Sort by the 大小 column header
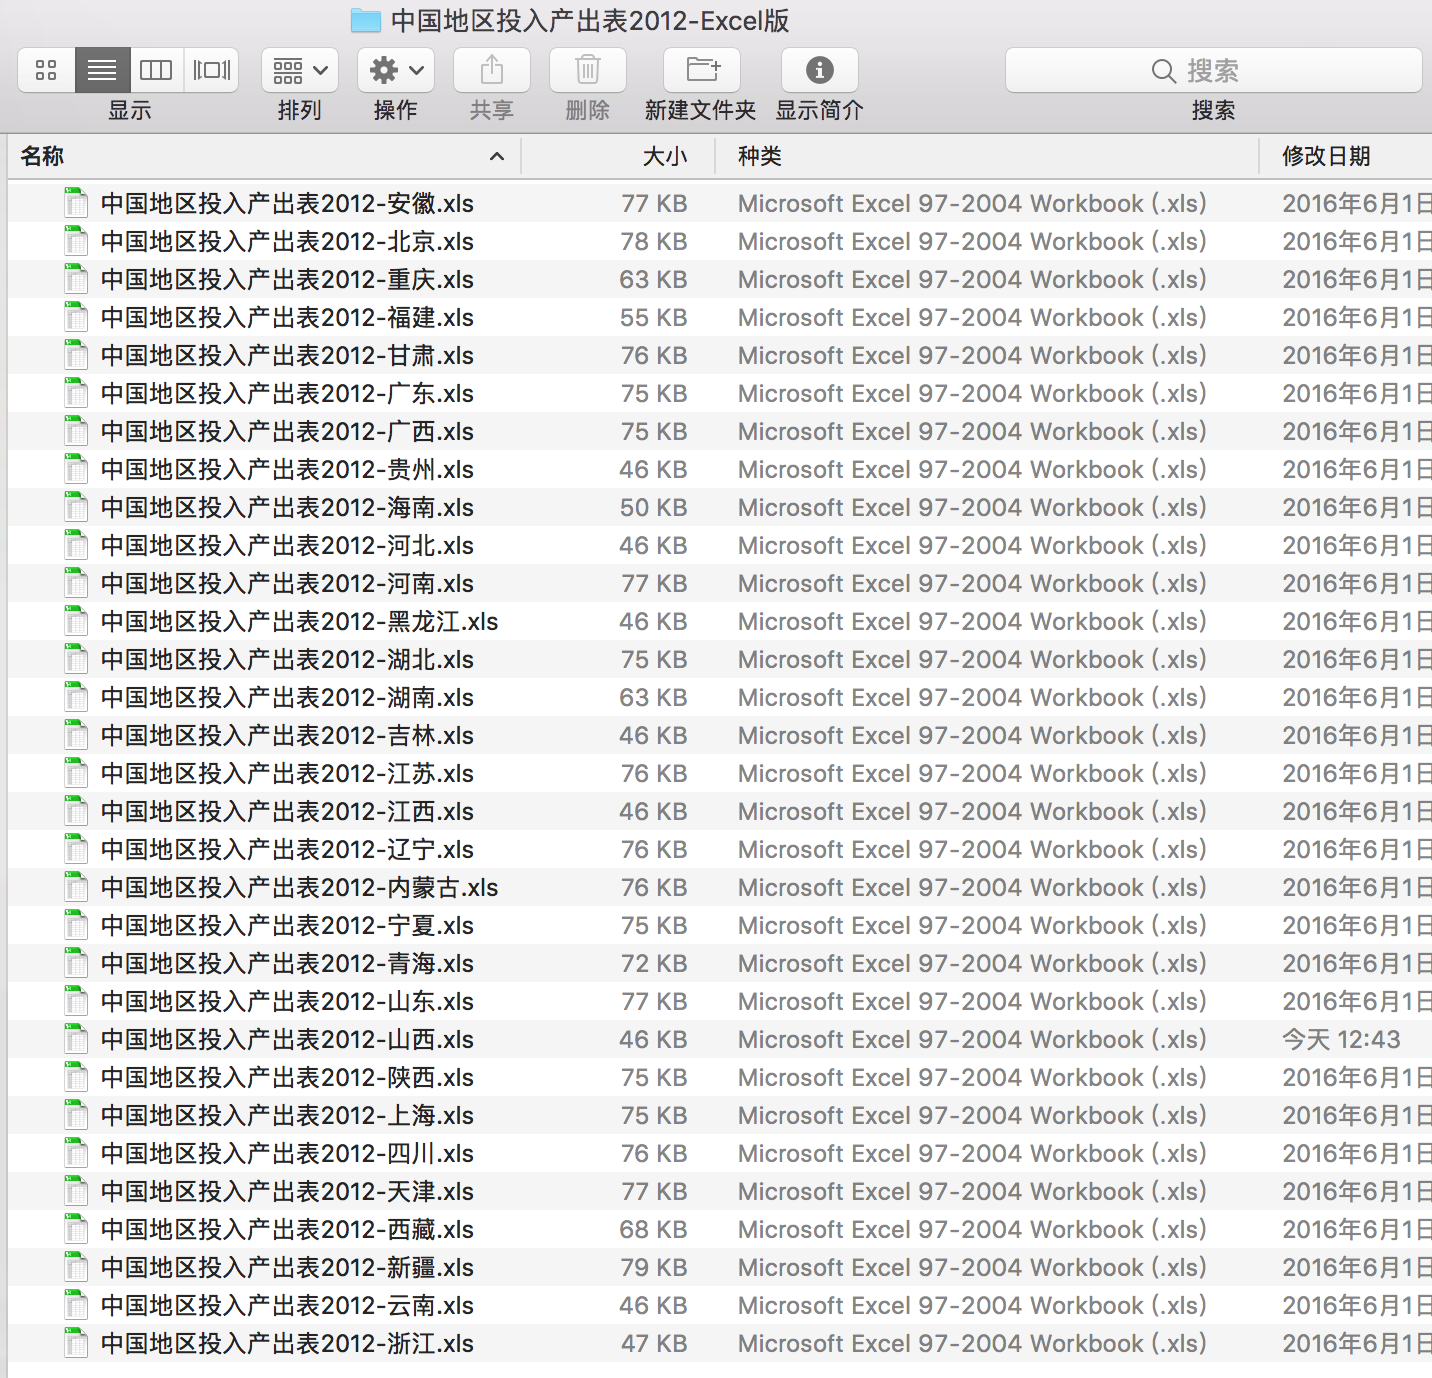 pyautogui.click(x=664, y=156)
